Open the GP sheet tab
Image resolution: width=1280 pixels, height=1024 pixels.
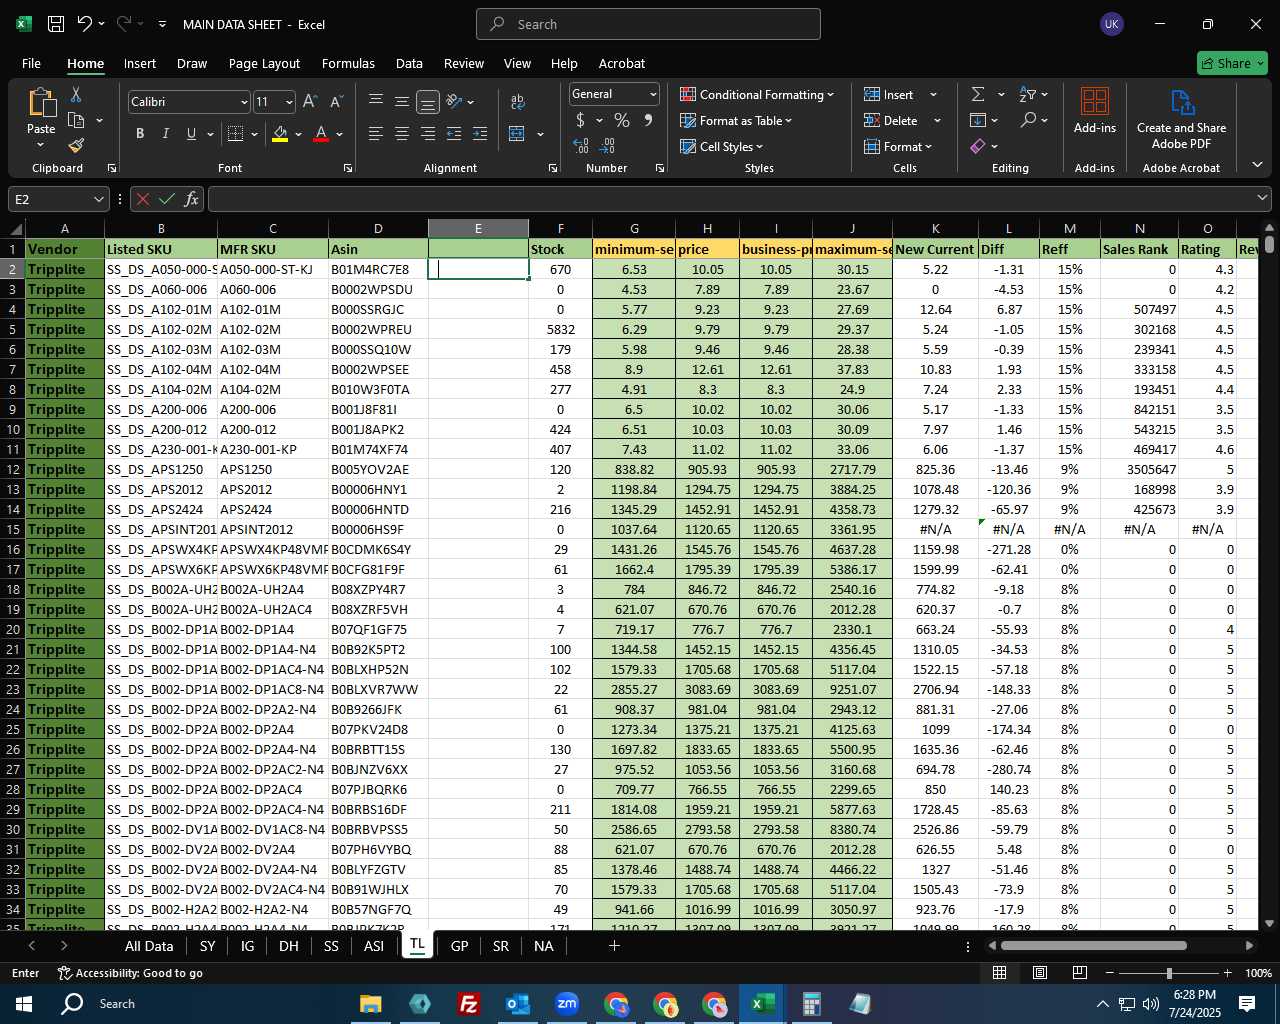459,946
